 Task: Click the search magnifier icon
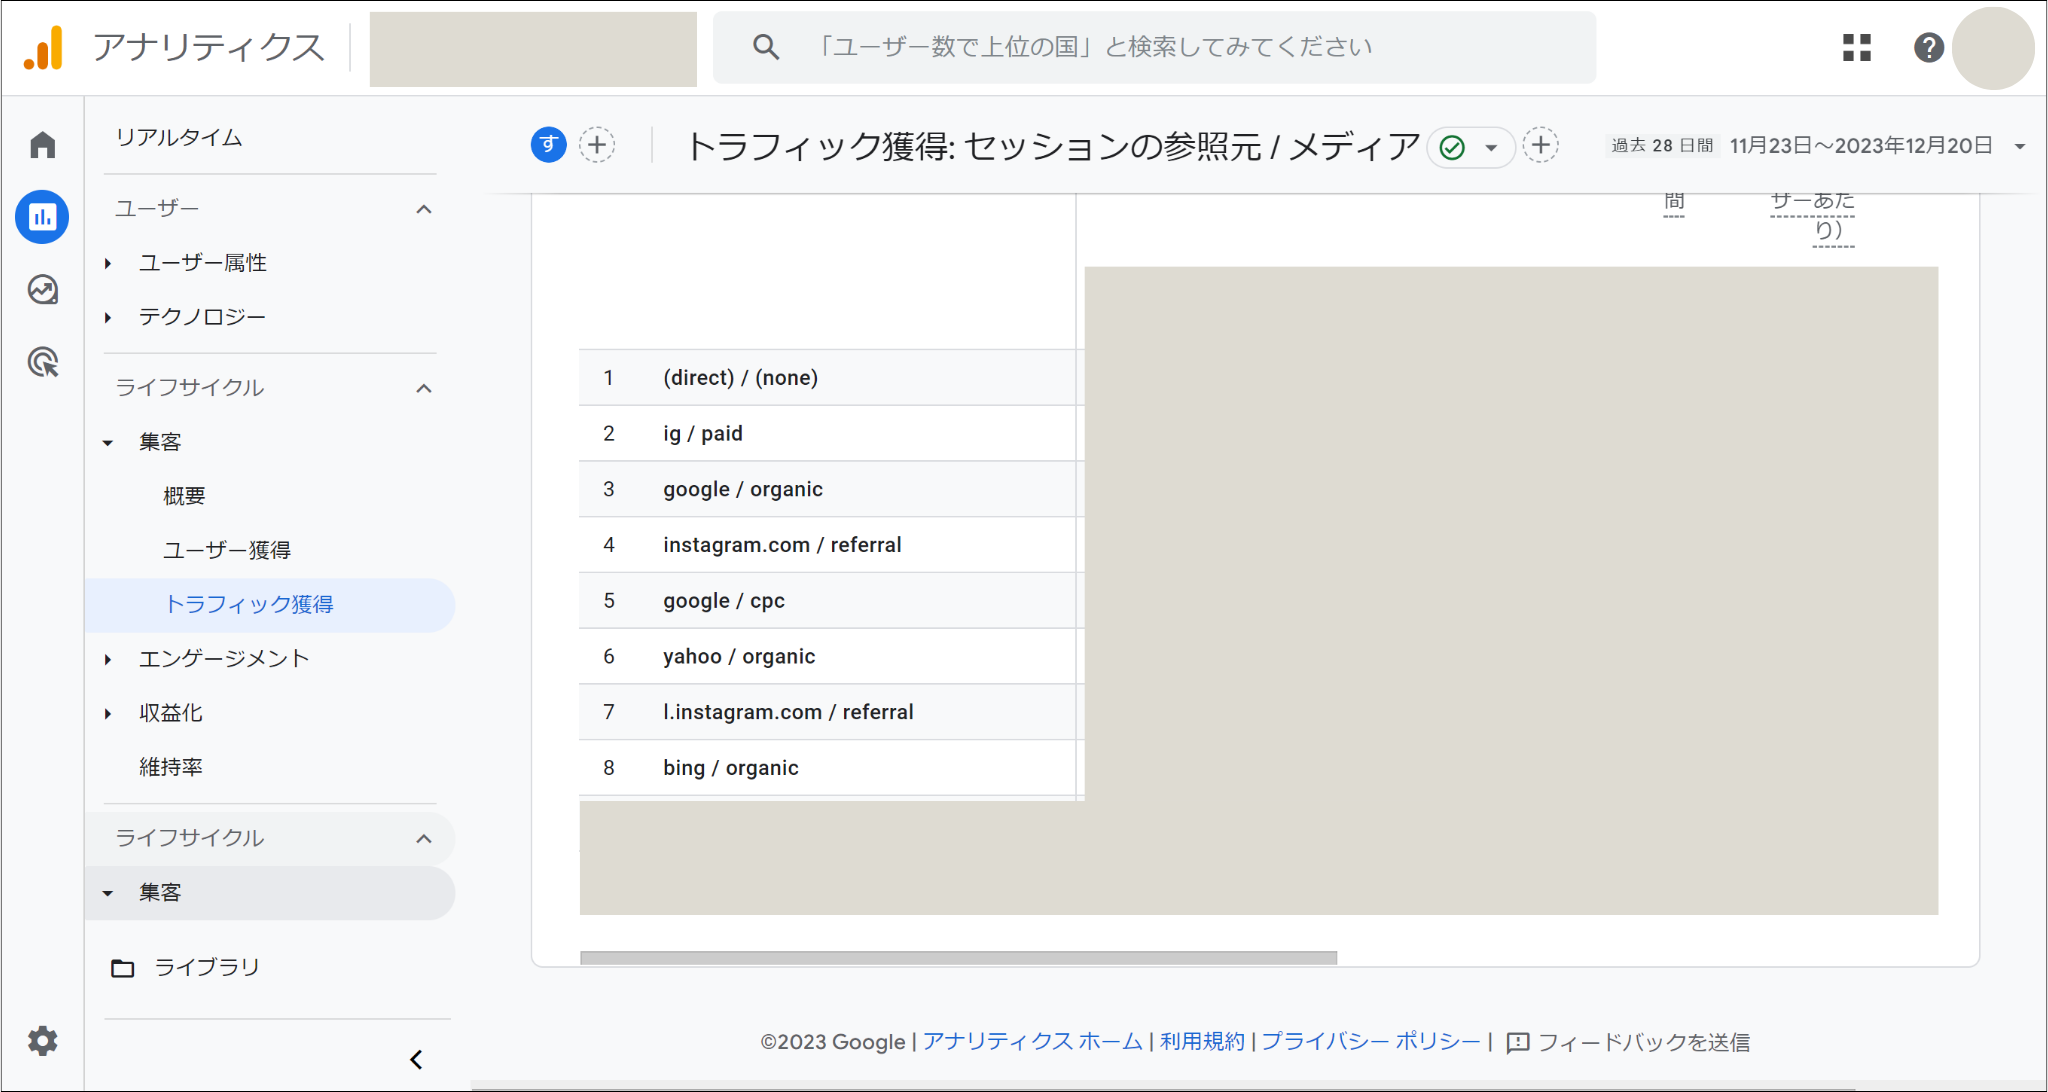point(766,47)
